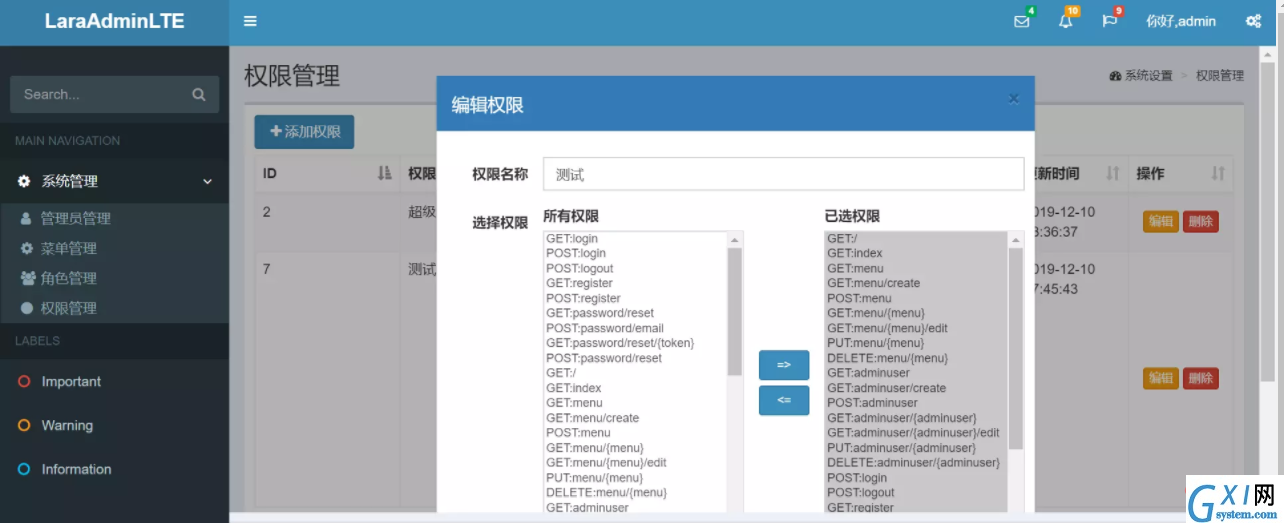Image resolution: width=1284 pixels, height=523 pixels.
Task: Close the 编辑权限 dialog with X
Action: pos(1013,98)
